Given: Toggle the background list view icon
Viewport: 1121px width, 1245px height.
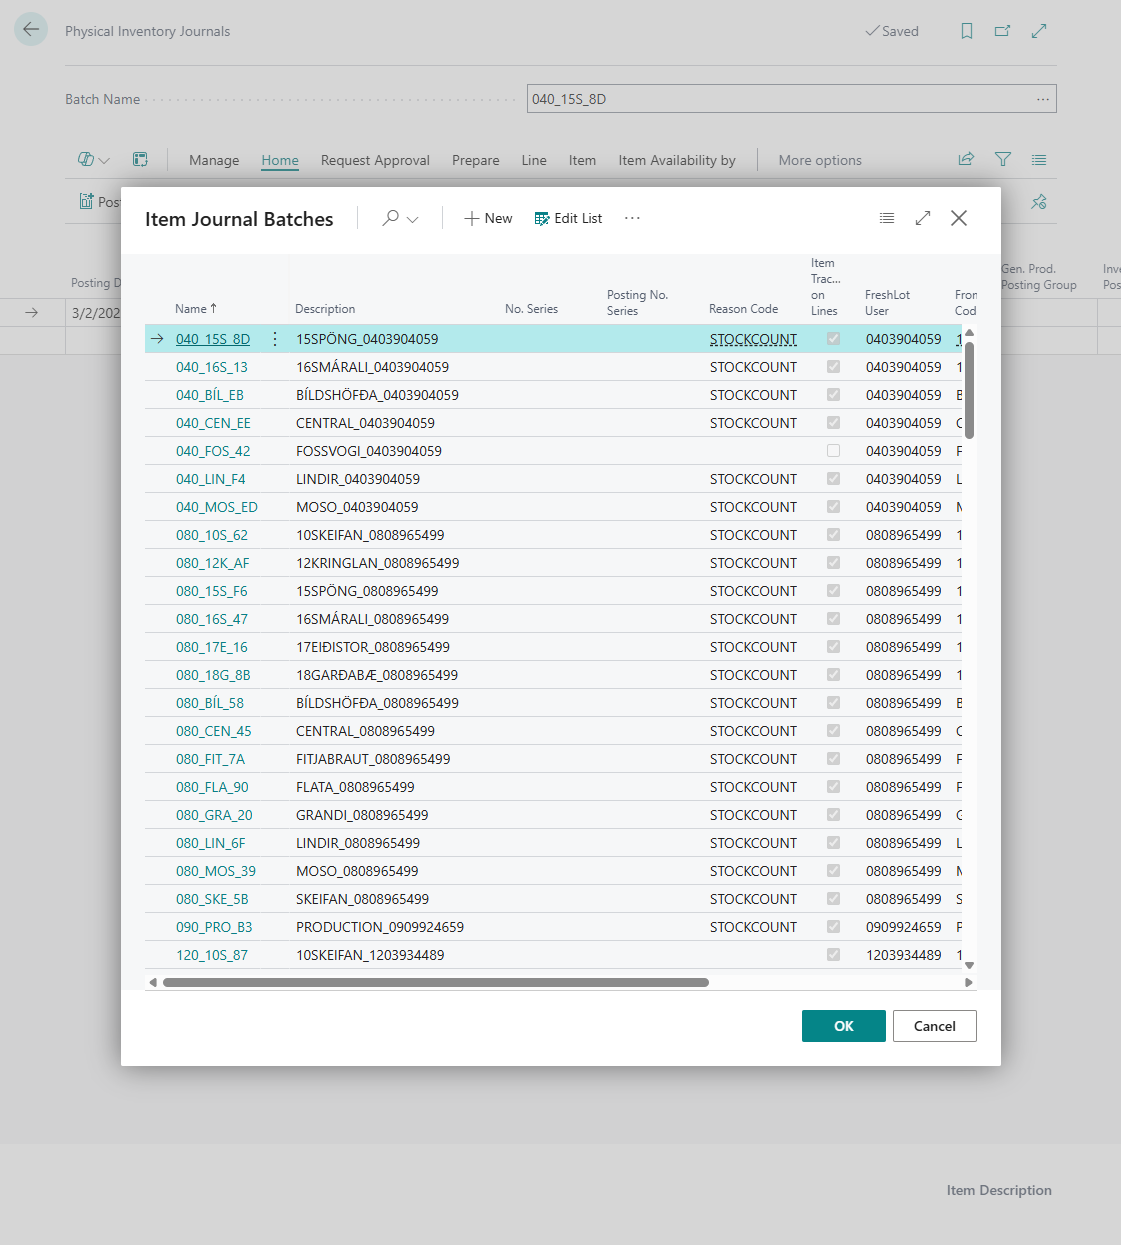Looking at the screenshot, I should 1039,159.
